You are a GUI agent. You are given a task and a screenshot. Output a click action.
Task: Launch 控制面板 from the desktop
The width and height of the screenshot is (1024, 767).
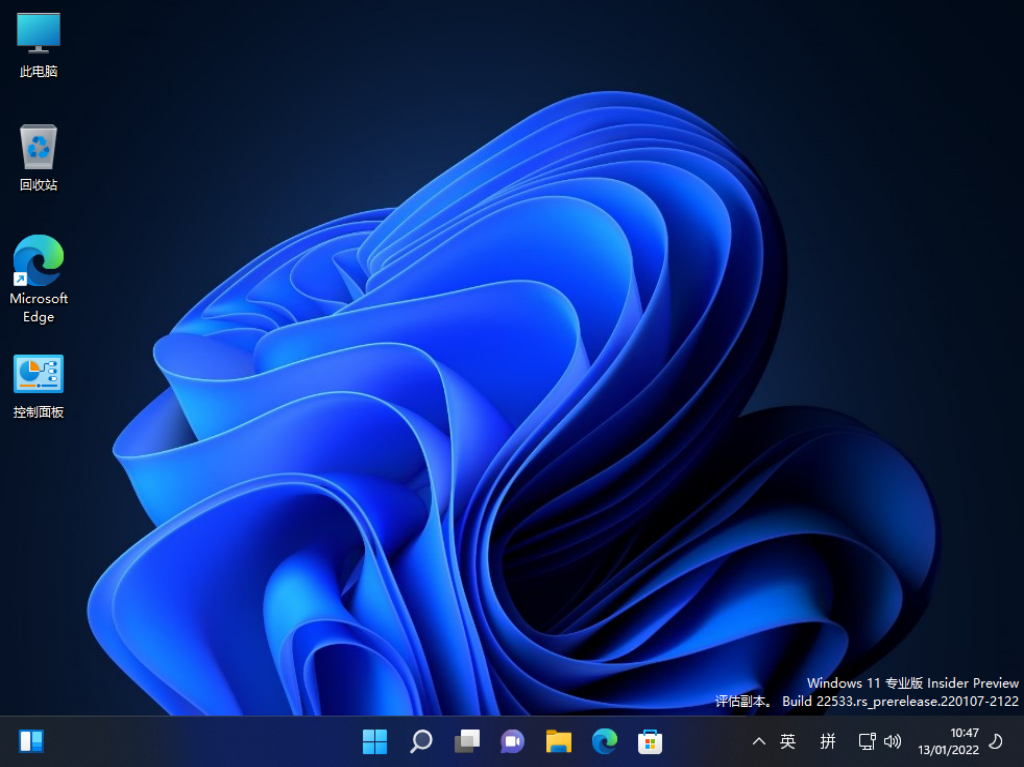38,378
